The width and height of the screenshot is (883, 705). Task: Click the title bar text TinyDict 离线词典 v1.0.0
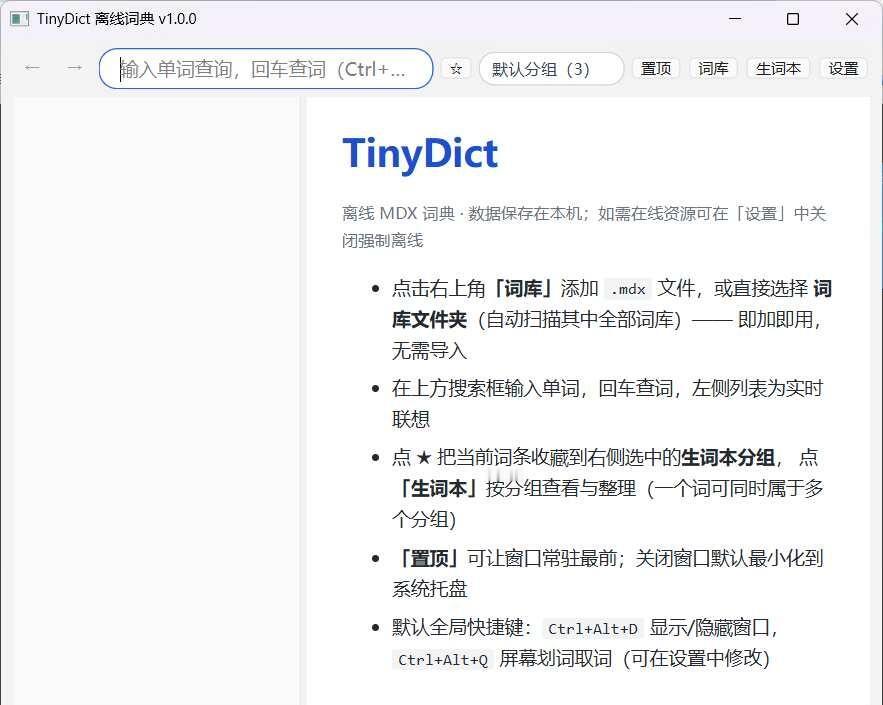pyautogui.click(x=117, y=19)
